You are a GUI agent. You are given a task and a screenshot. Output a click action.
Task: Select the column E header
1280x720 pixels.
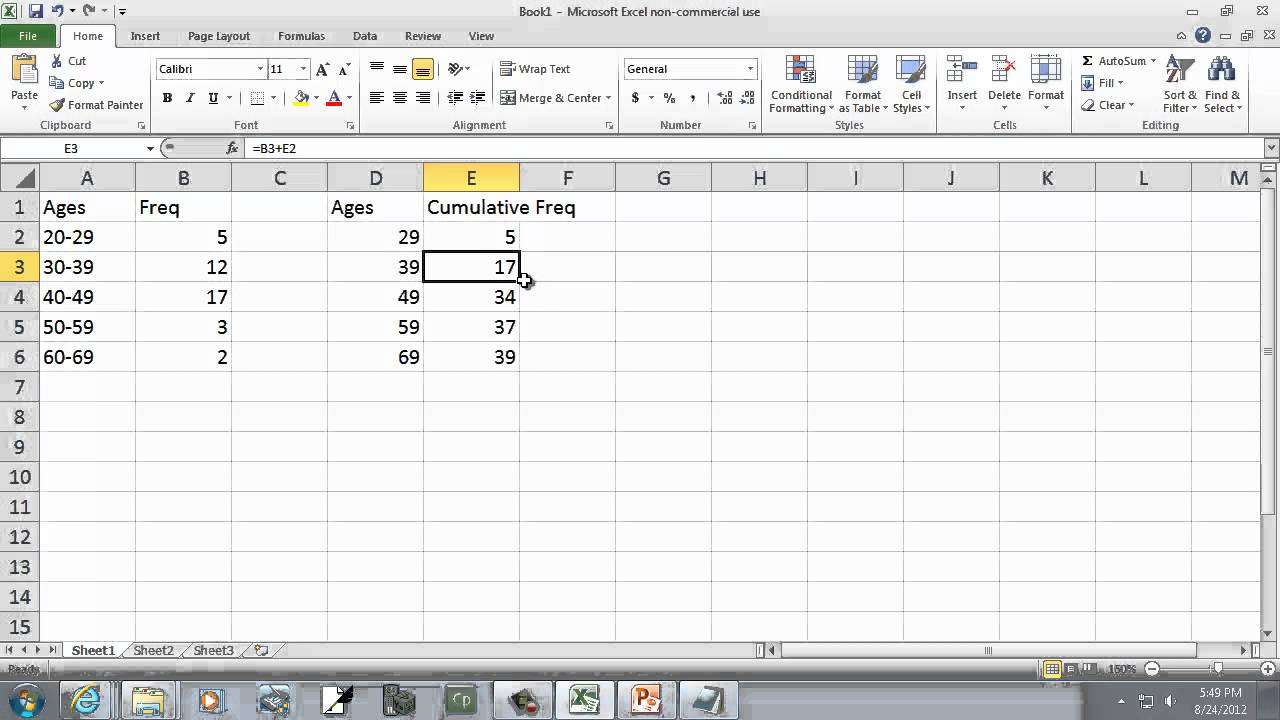(x=471, y=178)
